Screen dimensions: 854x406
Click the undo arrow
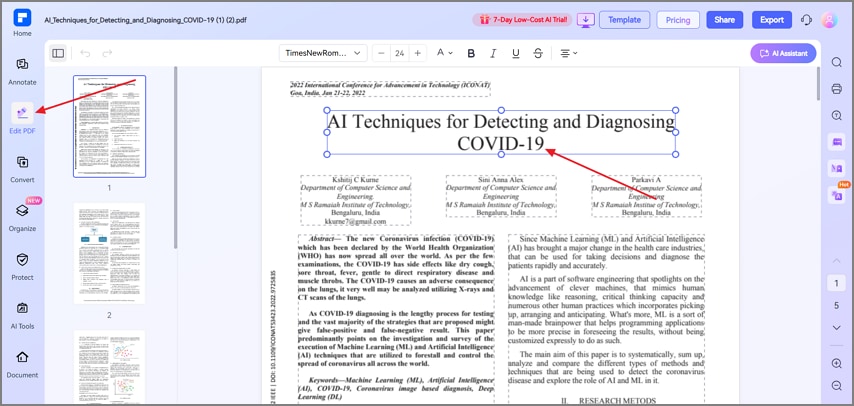[x=85, y=53]
